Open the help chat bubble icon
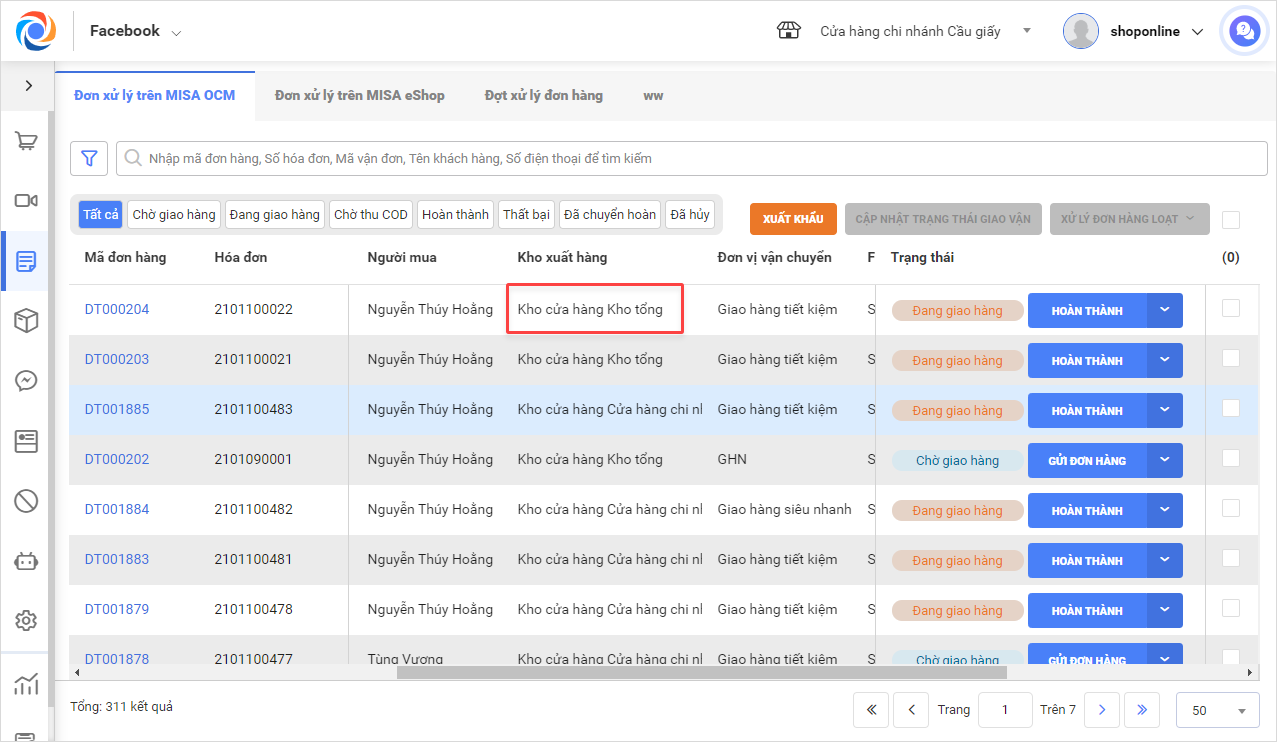Image resolution: width=1277 pixels, height=742 pixels. point(1244,31)
